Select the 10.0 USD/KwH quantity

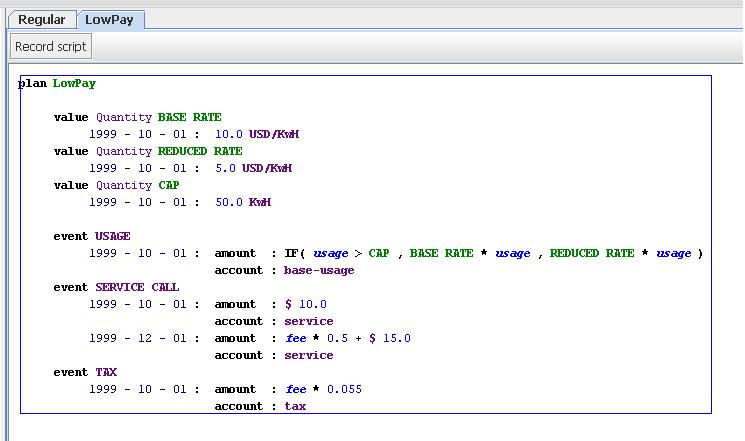pos(253,135)
